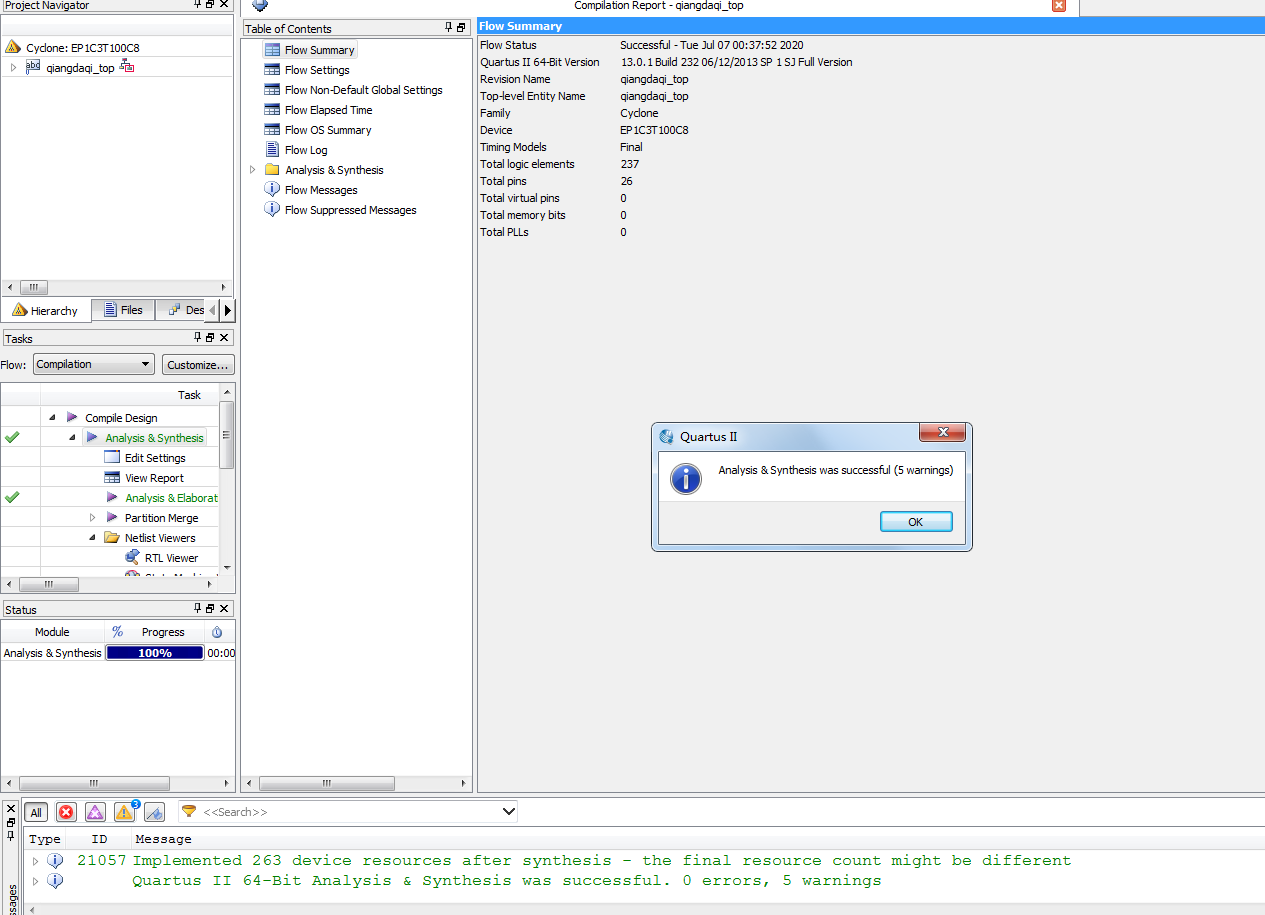The height and width of the screenshot is (915, 1265).
Task: Click the RTL Viewer icon
Action: (x=132, y=557)
